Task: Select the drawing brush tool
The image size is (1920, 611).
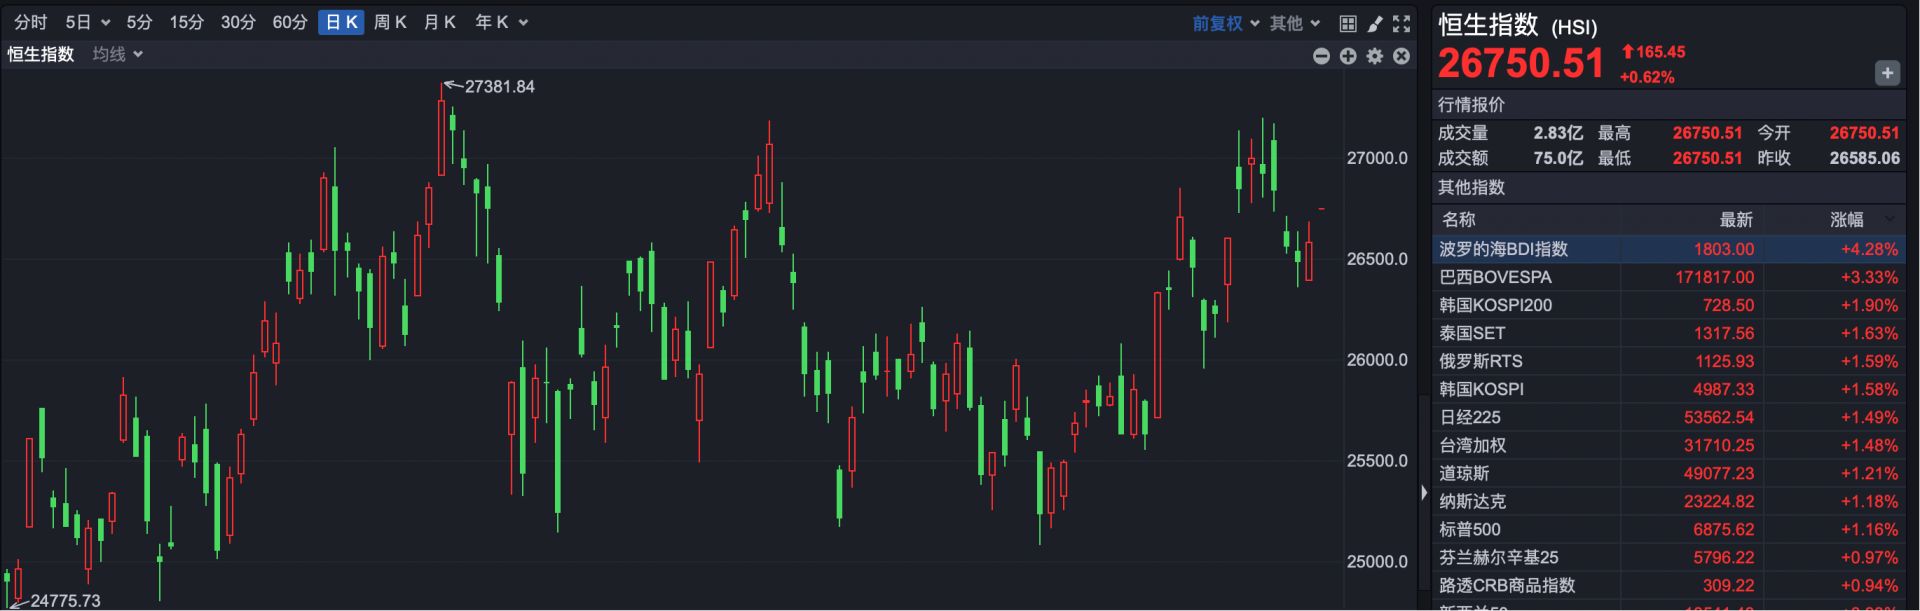Action: (1375, 23)
